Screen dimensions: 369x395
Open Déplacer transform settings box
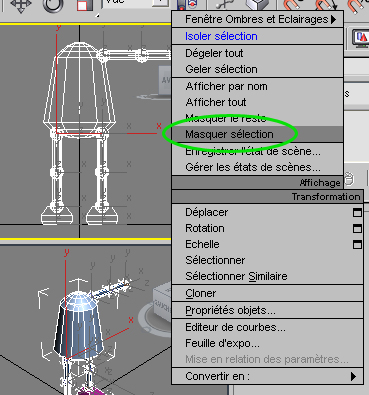point(357,212)
